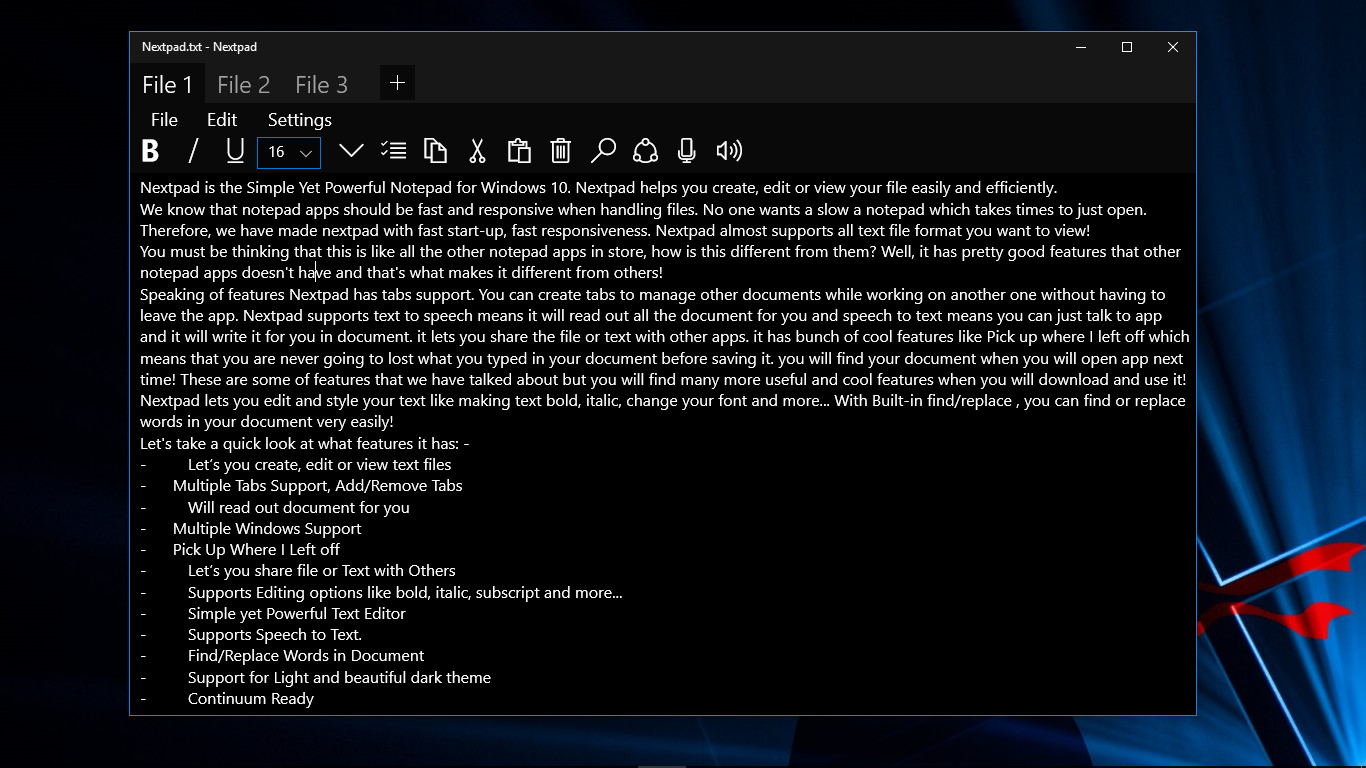Click the Paste clipboard icon
The height and width of the screenshot is (768, 1366).
(x=519, y=151)
